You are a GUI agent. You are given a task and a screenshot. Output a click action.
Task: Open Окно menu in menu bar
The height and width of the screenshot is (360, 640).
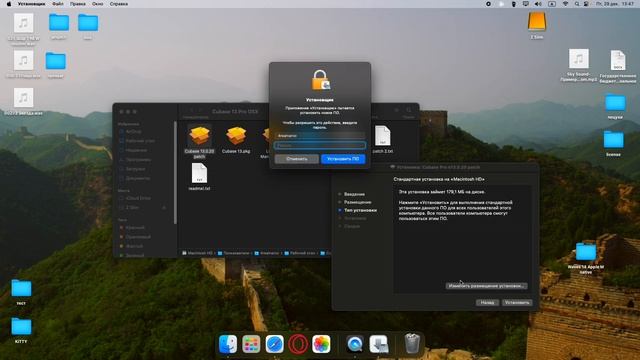click(98, 4)
